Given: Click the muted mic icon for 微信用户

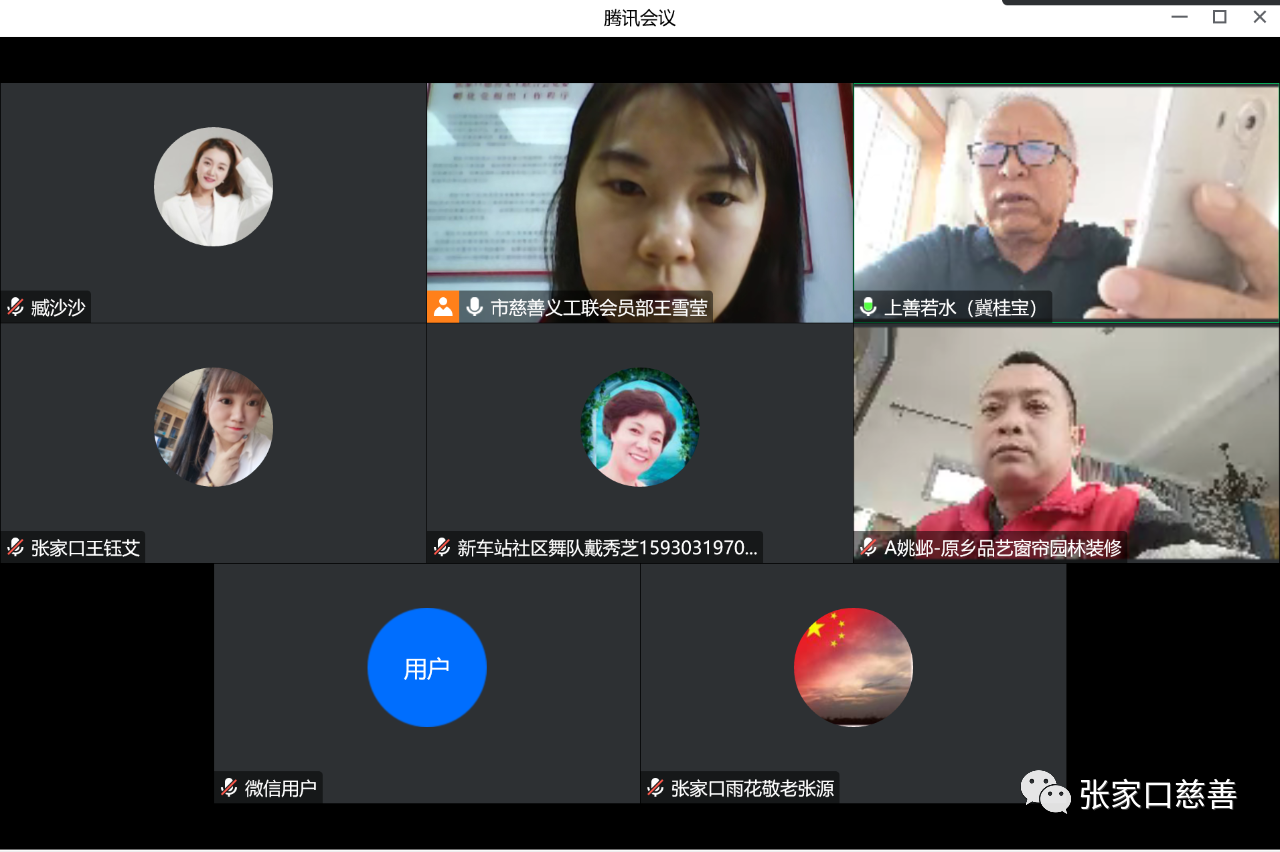Looking at the screenshot, I should pos(229,788).
